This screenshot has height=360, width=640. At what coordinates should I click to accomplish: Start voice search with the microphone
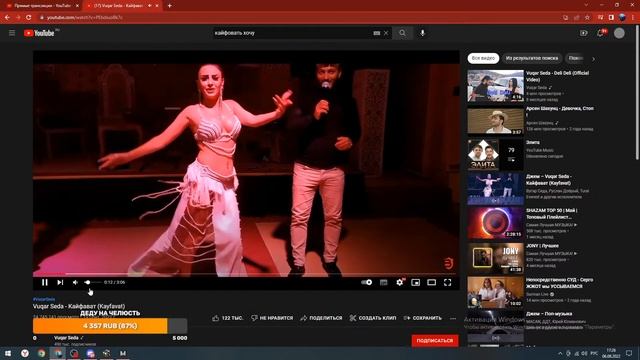tap(422, 33)
